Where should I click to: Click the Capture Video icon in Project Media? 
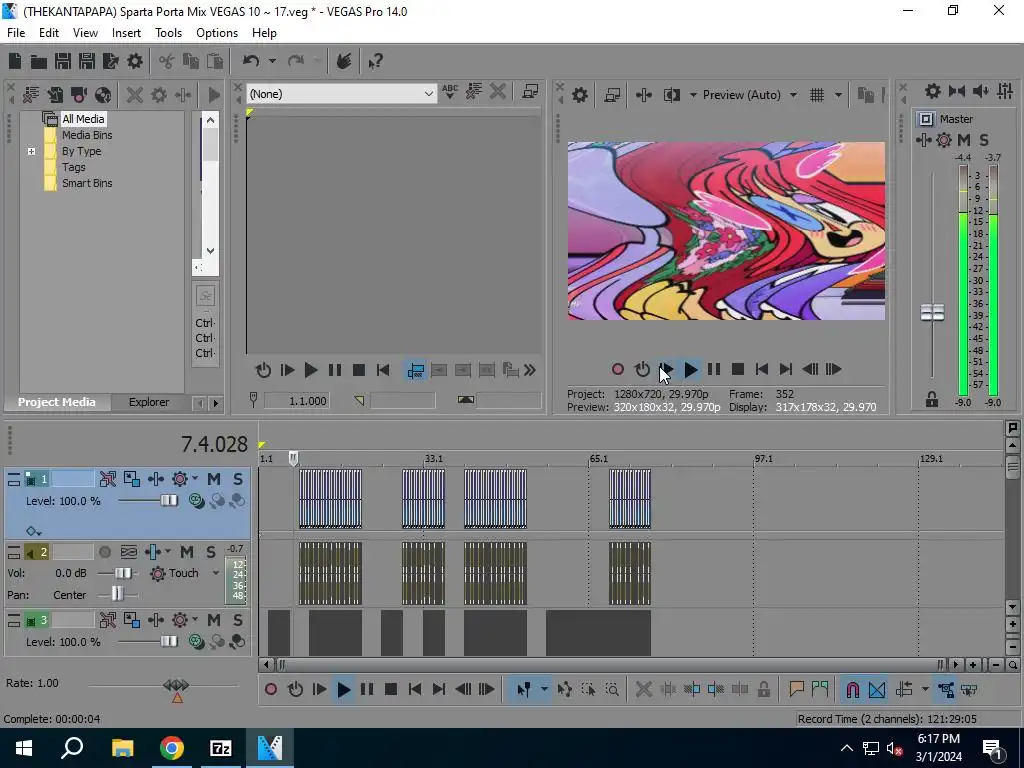pyautogui.click(x=79, y=95)
